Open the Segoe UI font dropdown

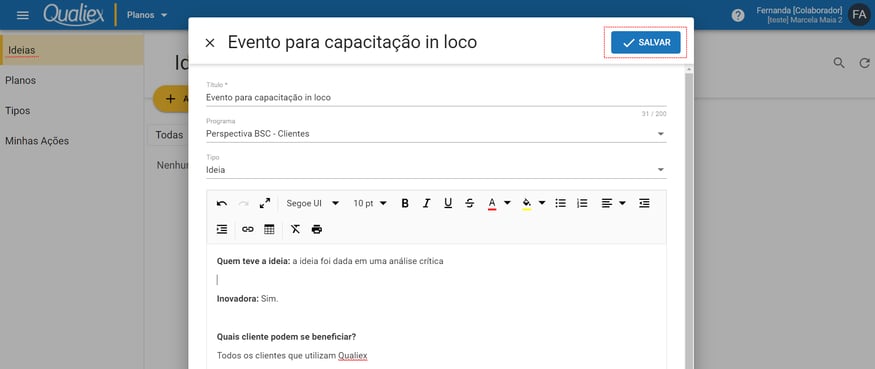[x=312, y=203]
